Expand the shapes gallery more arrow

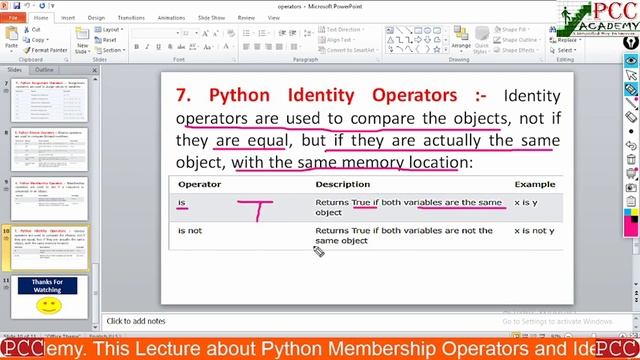pyautogui.click(x=446, y=50)
